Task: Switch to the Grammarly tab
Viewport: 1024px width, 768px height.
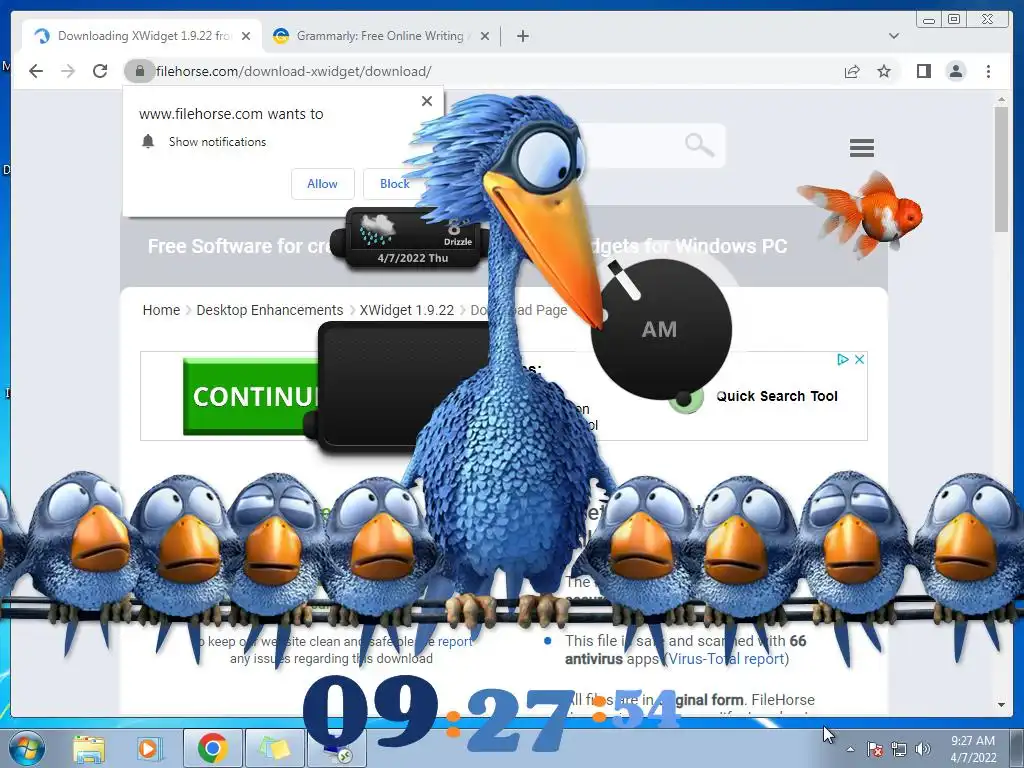Action: tap(382, 36)
